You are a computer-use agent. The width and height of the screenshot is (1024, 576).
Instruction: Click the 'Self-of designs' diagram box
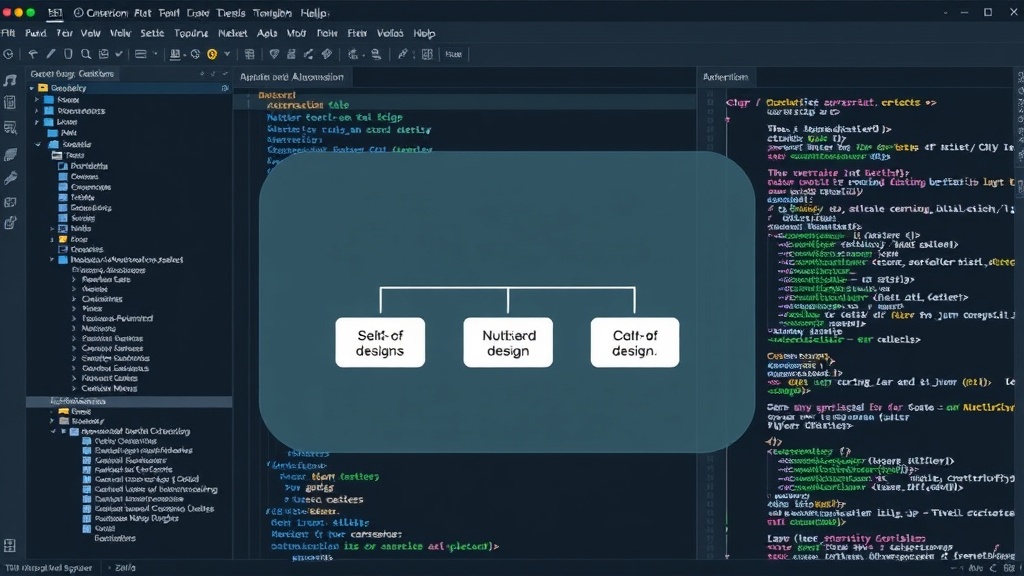(380, 343)
